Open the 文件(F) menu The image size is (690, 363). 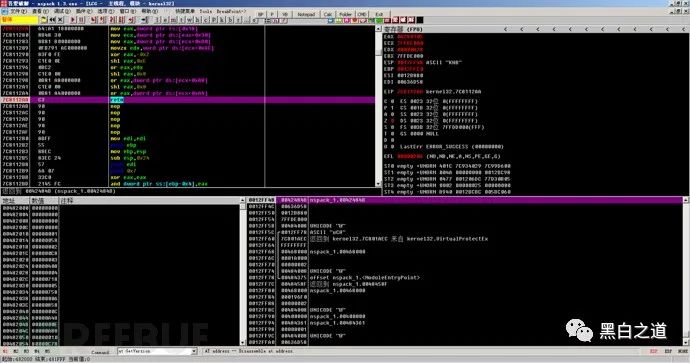click(18, 11)
